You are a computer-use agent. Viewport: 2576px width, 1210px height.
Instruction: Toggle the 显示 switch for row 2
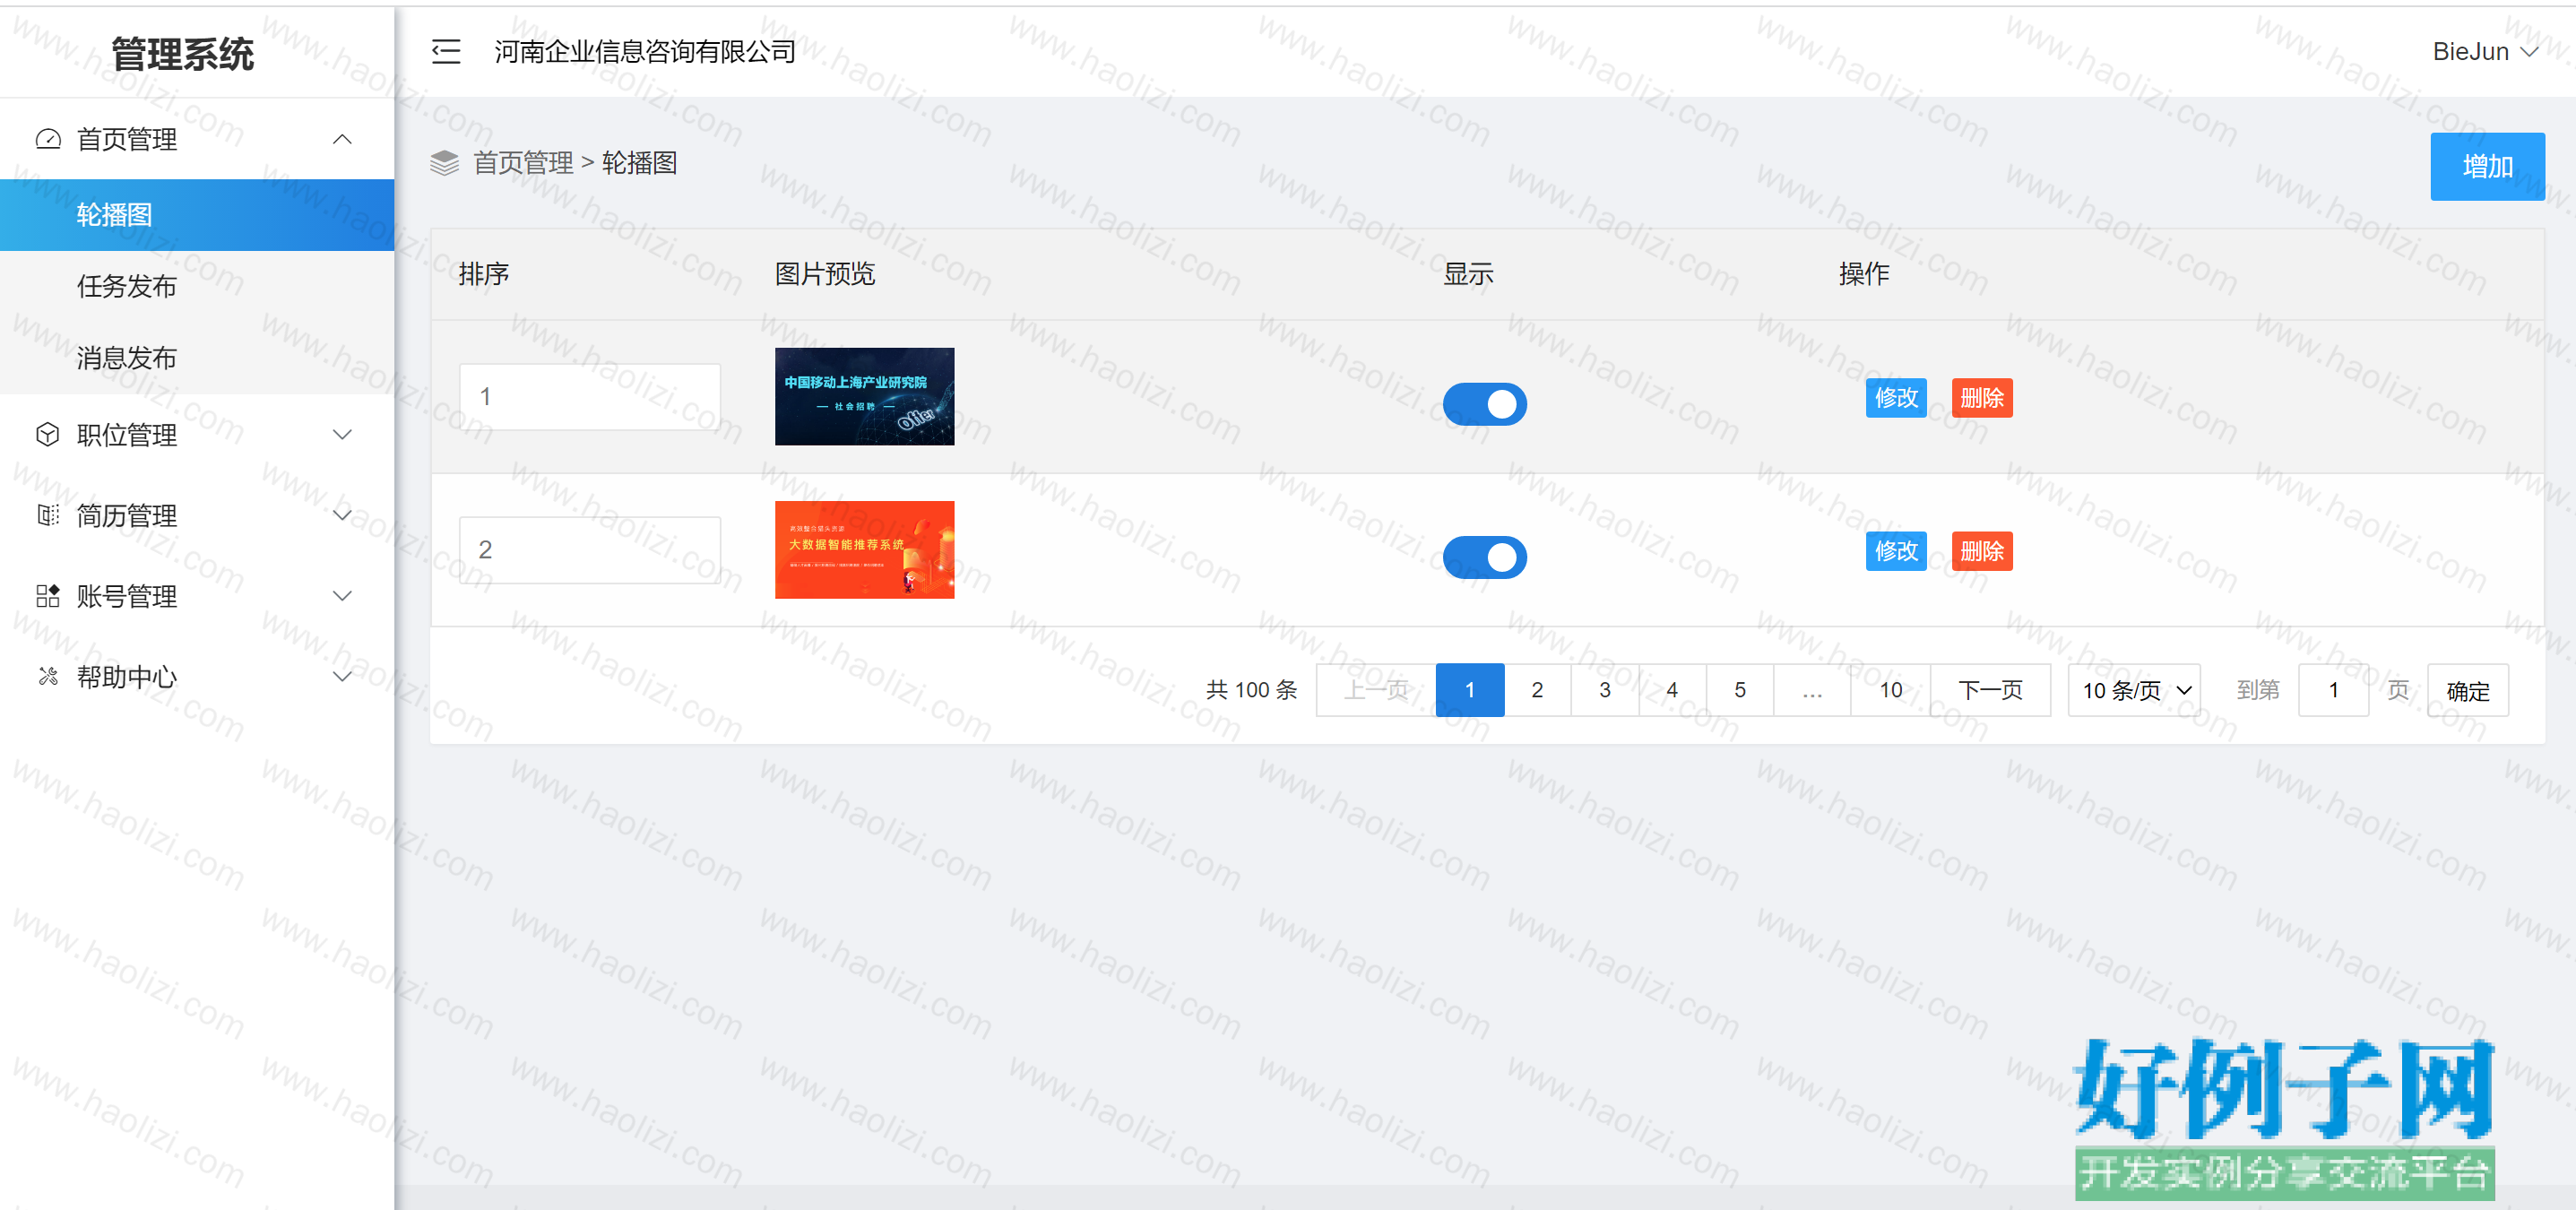coord(1484,557)
